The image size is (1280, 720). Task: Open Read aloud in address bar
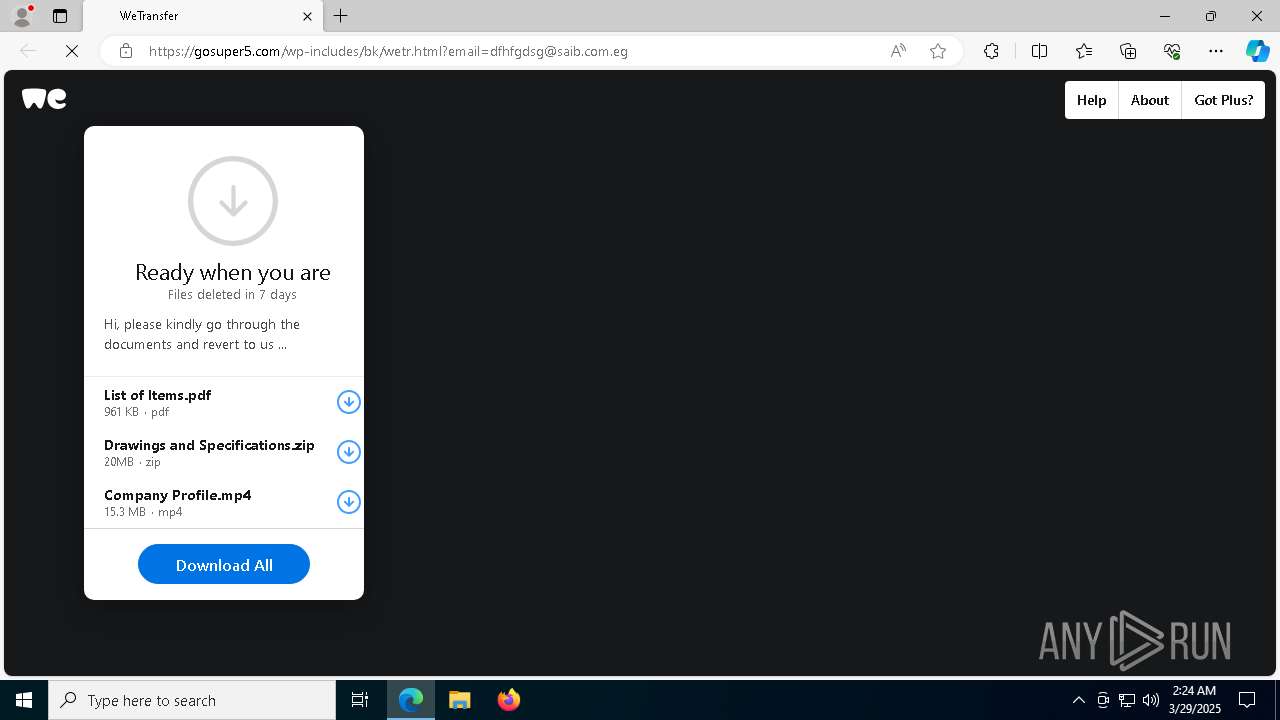[x=898, y=51]
